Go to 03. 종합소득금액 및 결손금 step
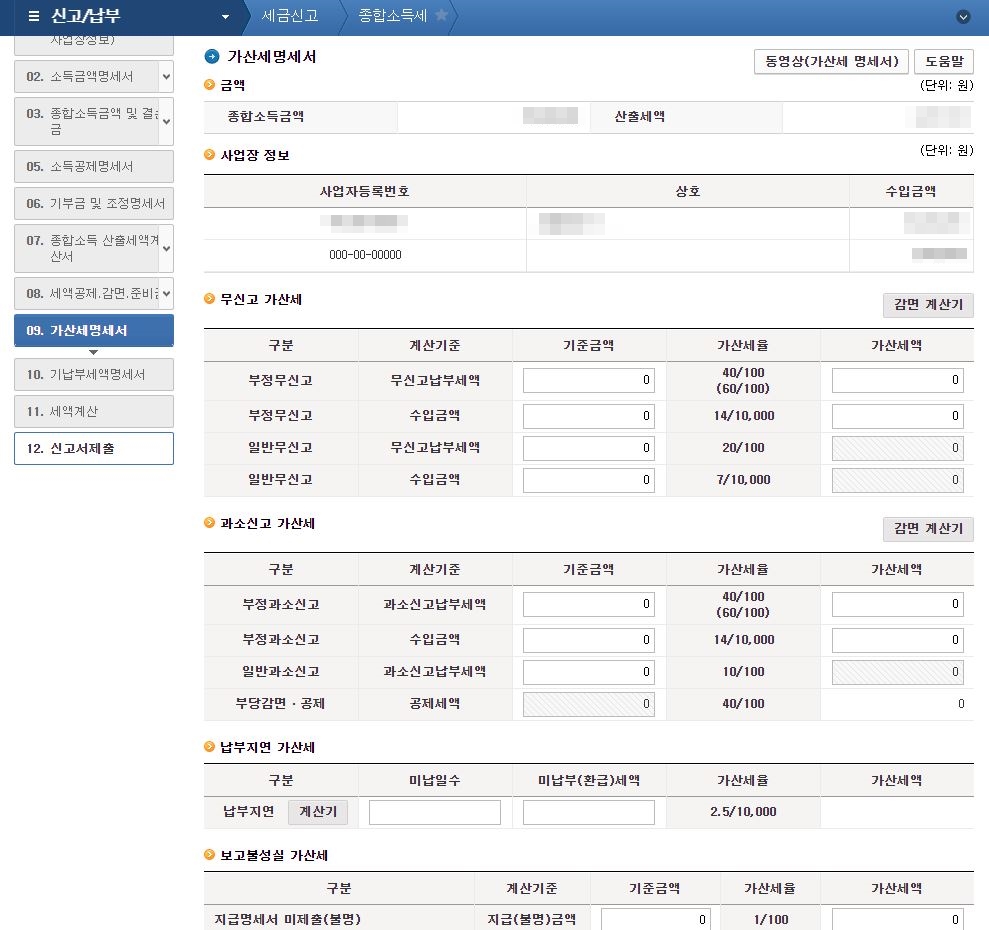The height and width of the screenshot is (930, 989). (86, 121)
